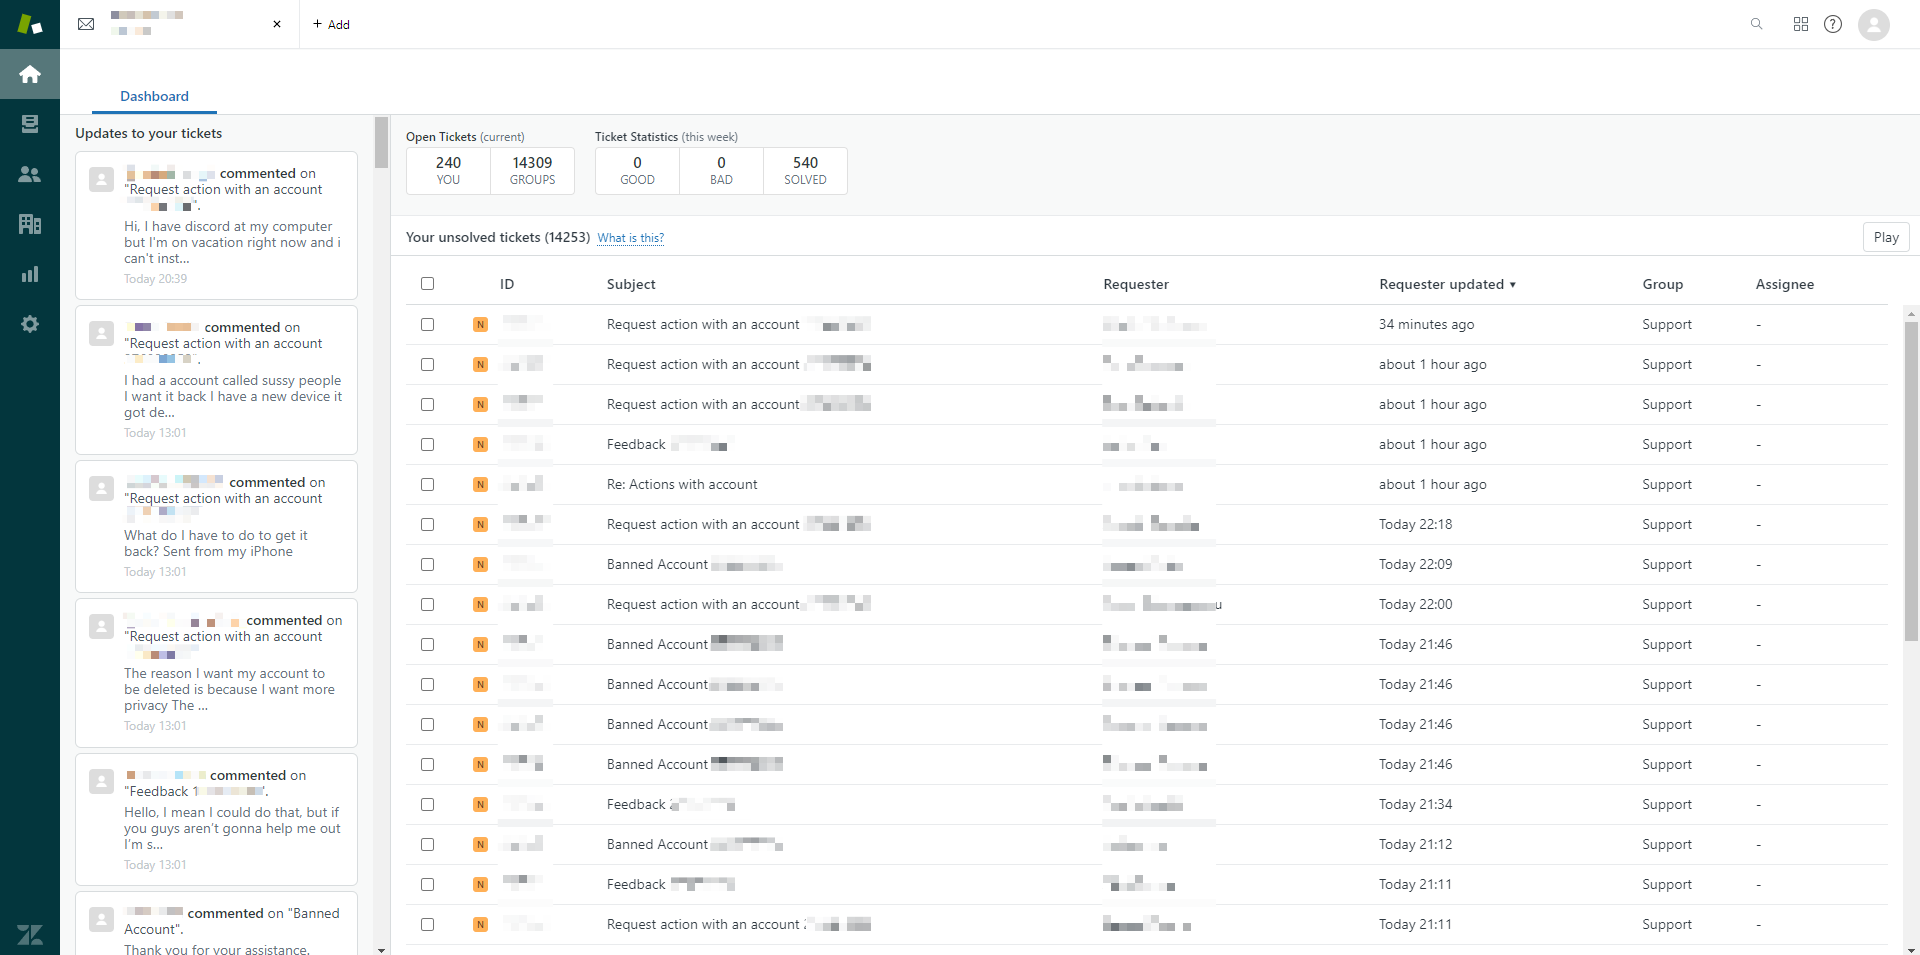Show the 14309 GROUPS open tickets

532,170
